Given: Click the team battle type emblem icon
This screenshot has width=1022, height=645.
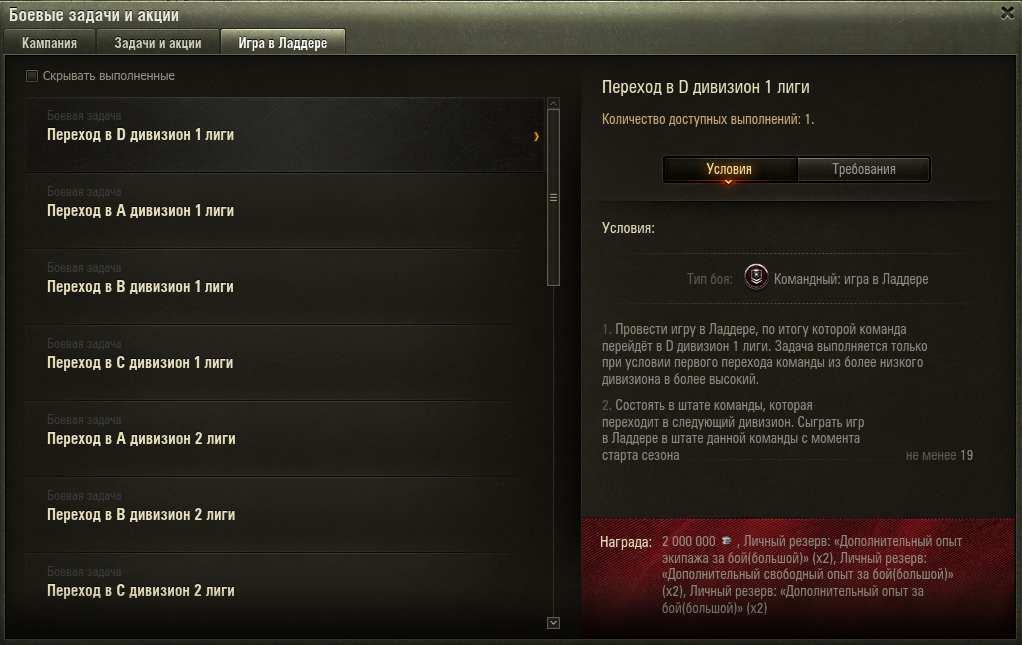Looking at the screenshot, I should point(756,278).
